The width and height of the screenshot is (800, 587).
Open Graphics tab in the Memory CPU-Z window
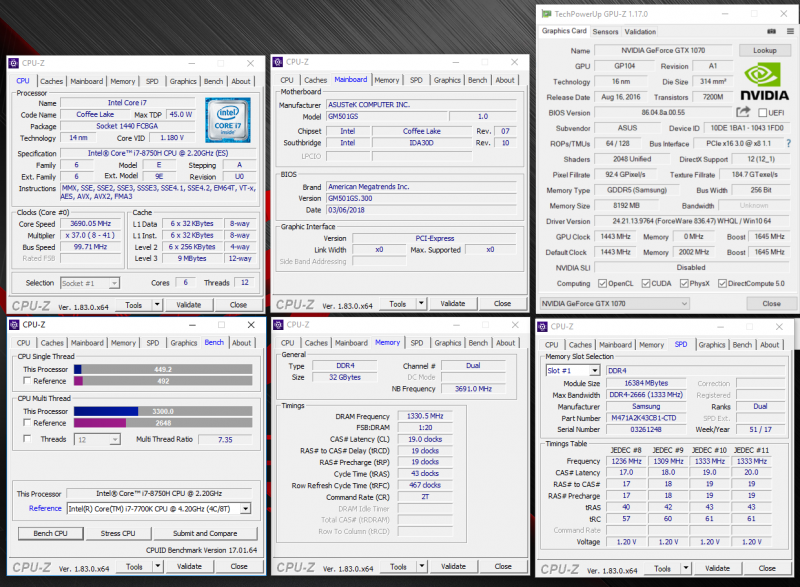point(447,343)
